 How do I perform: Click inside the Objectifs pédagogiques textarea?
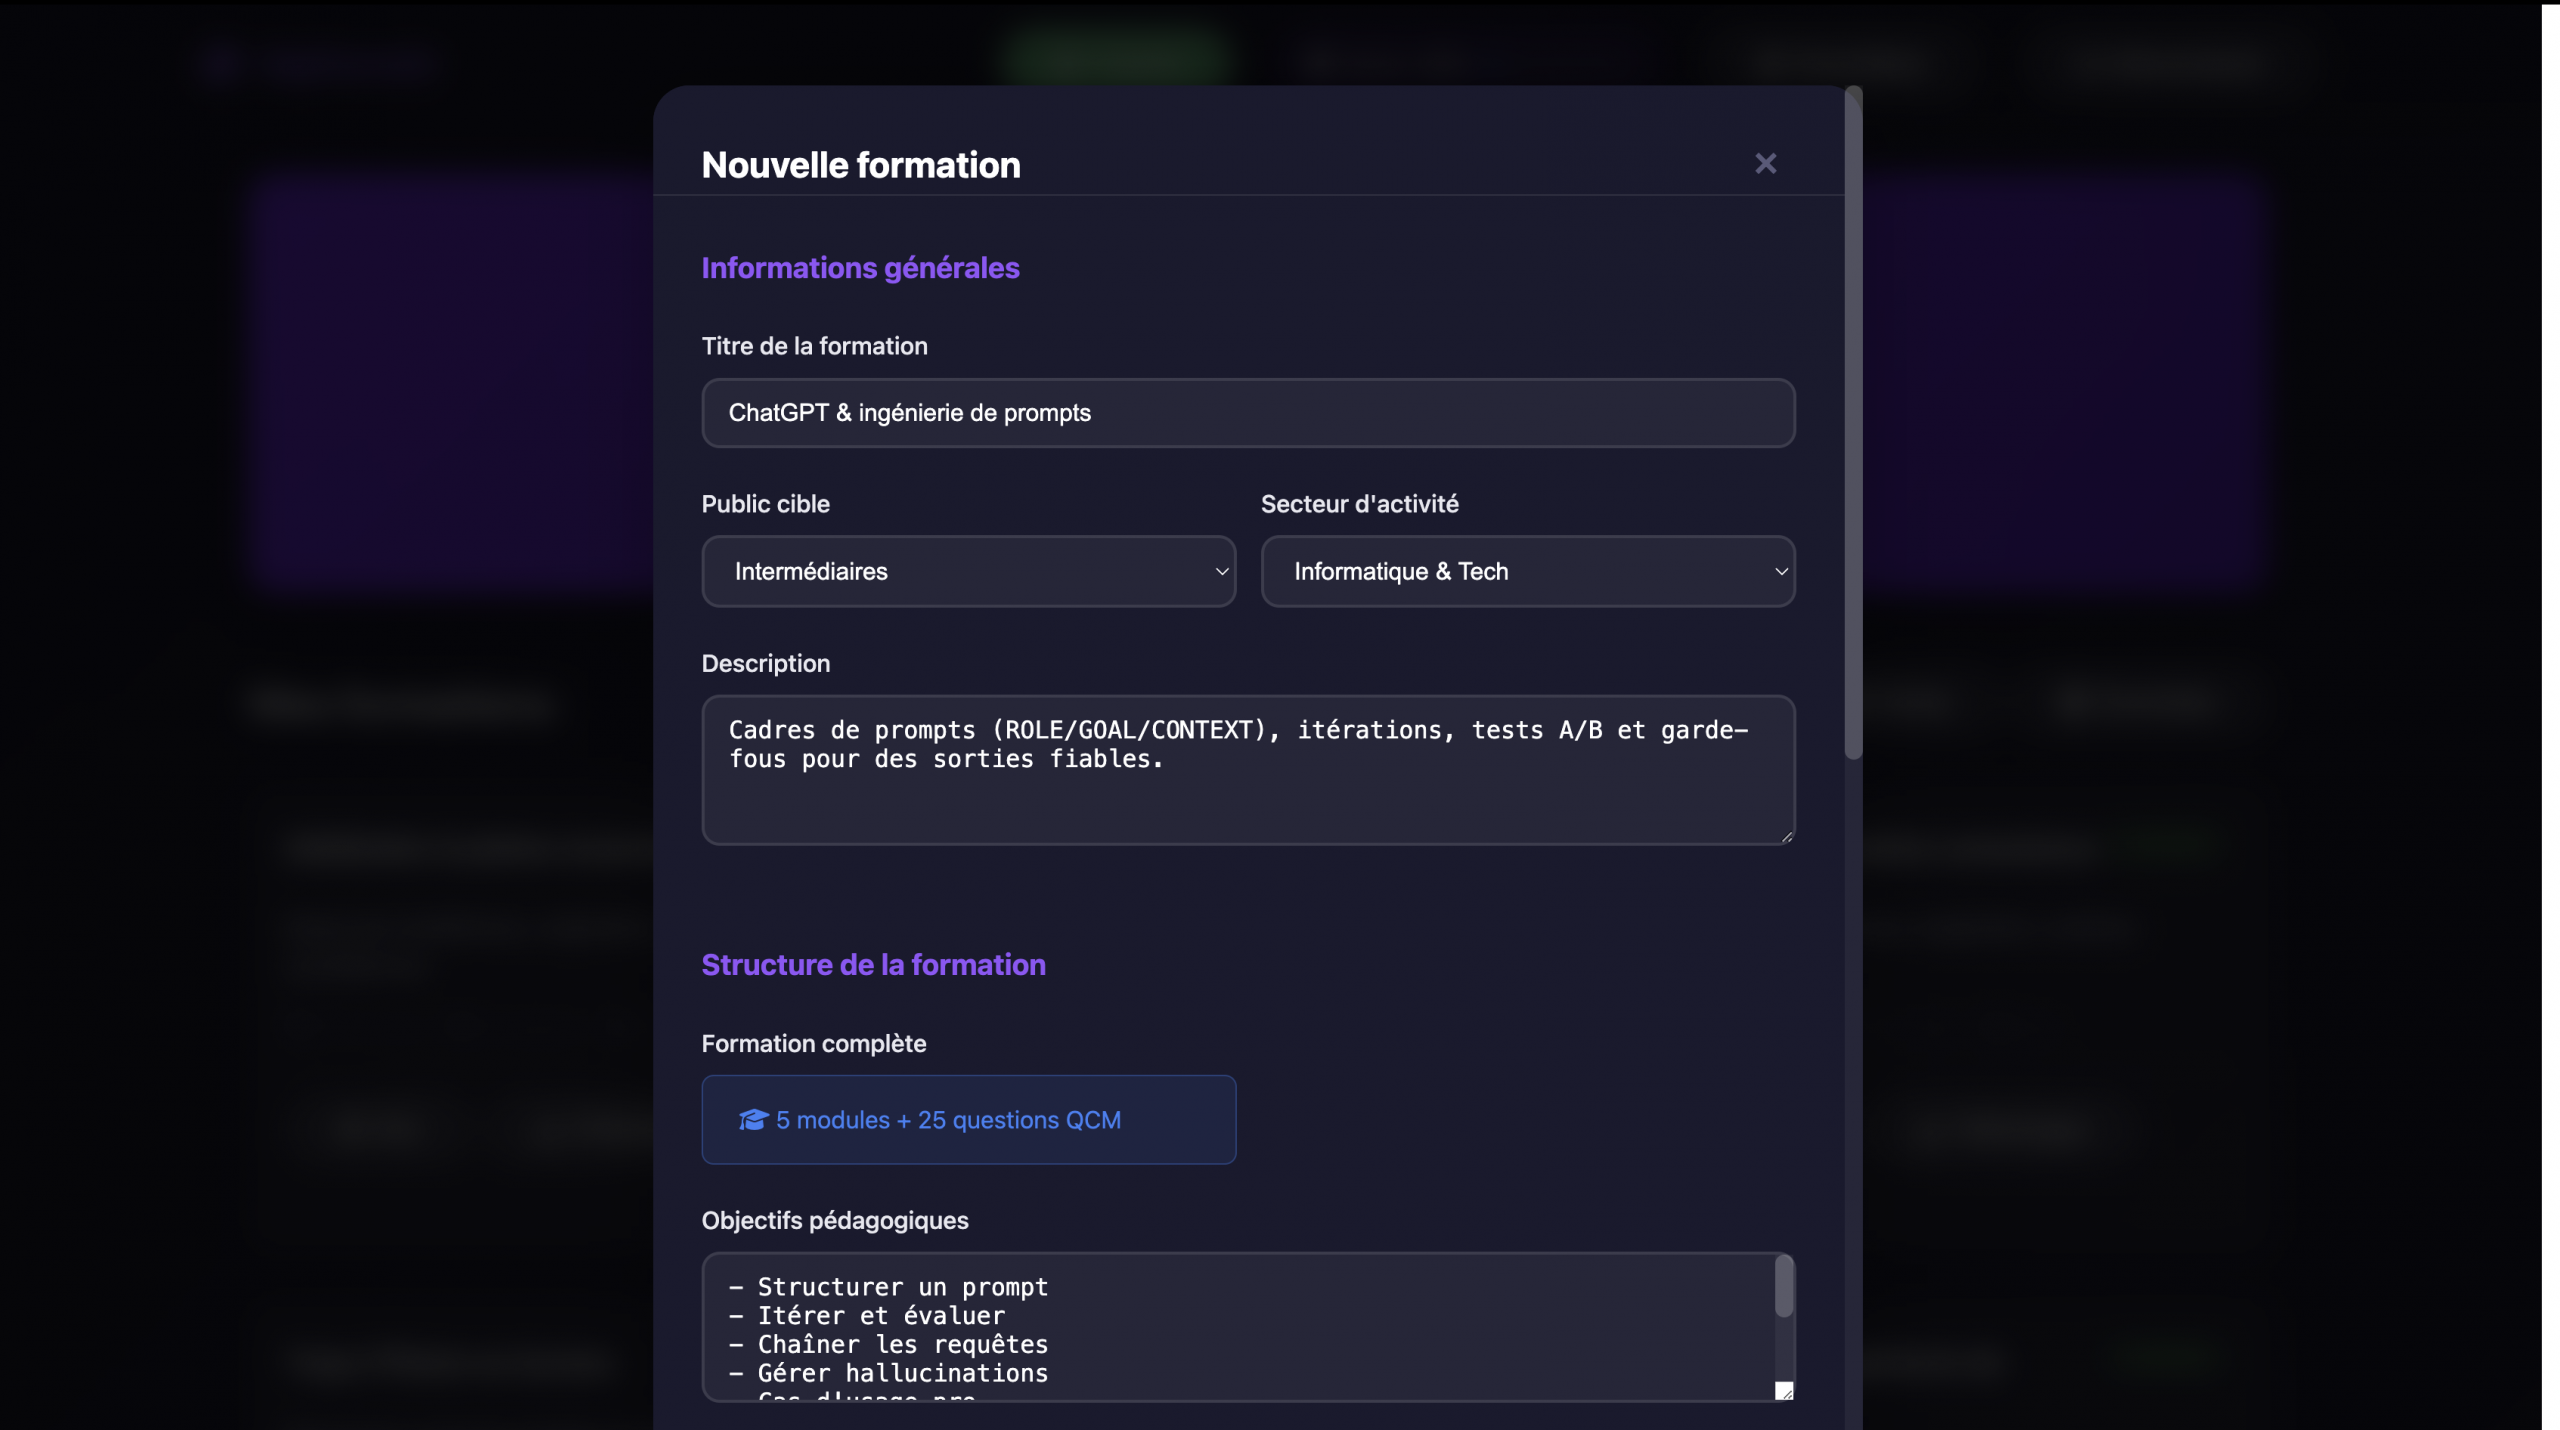click(x=1240, y=1330)
